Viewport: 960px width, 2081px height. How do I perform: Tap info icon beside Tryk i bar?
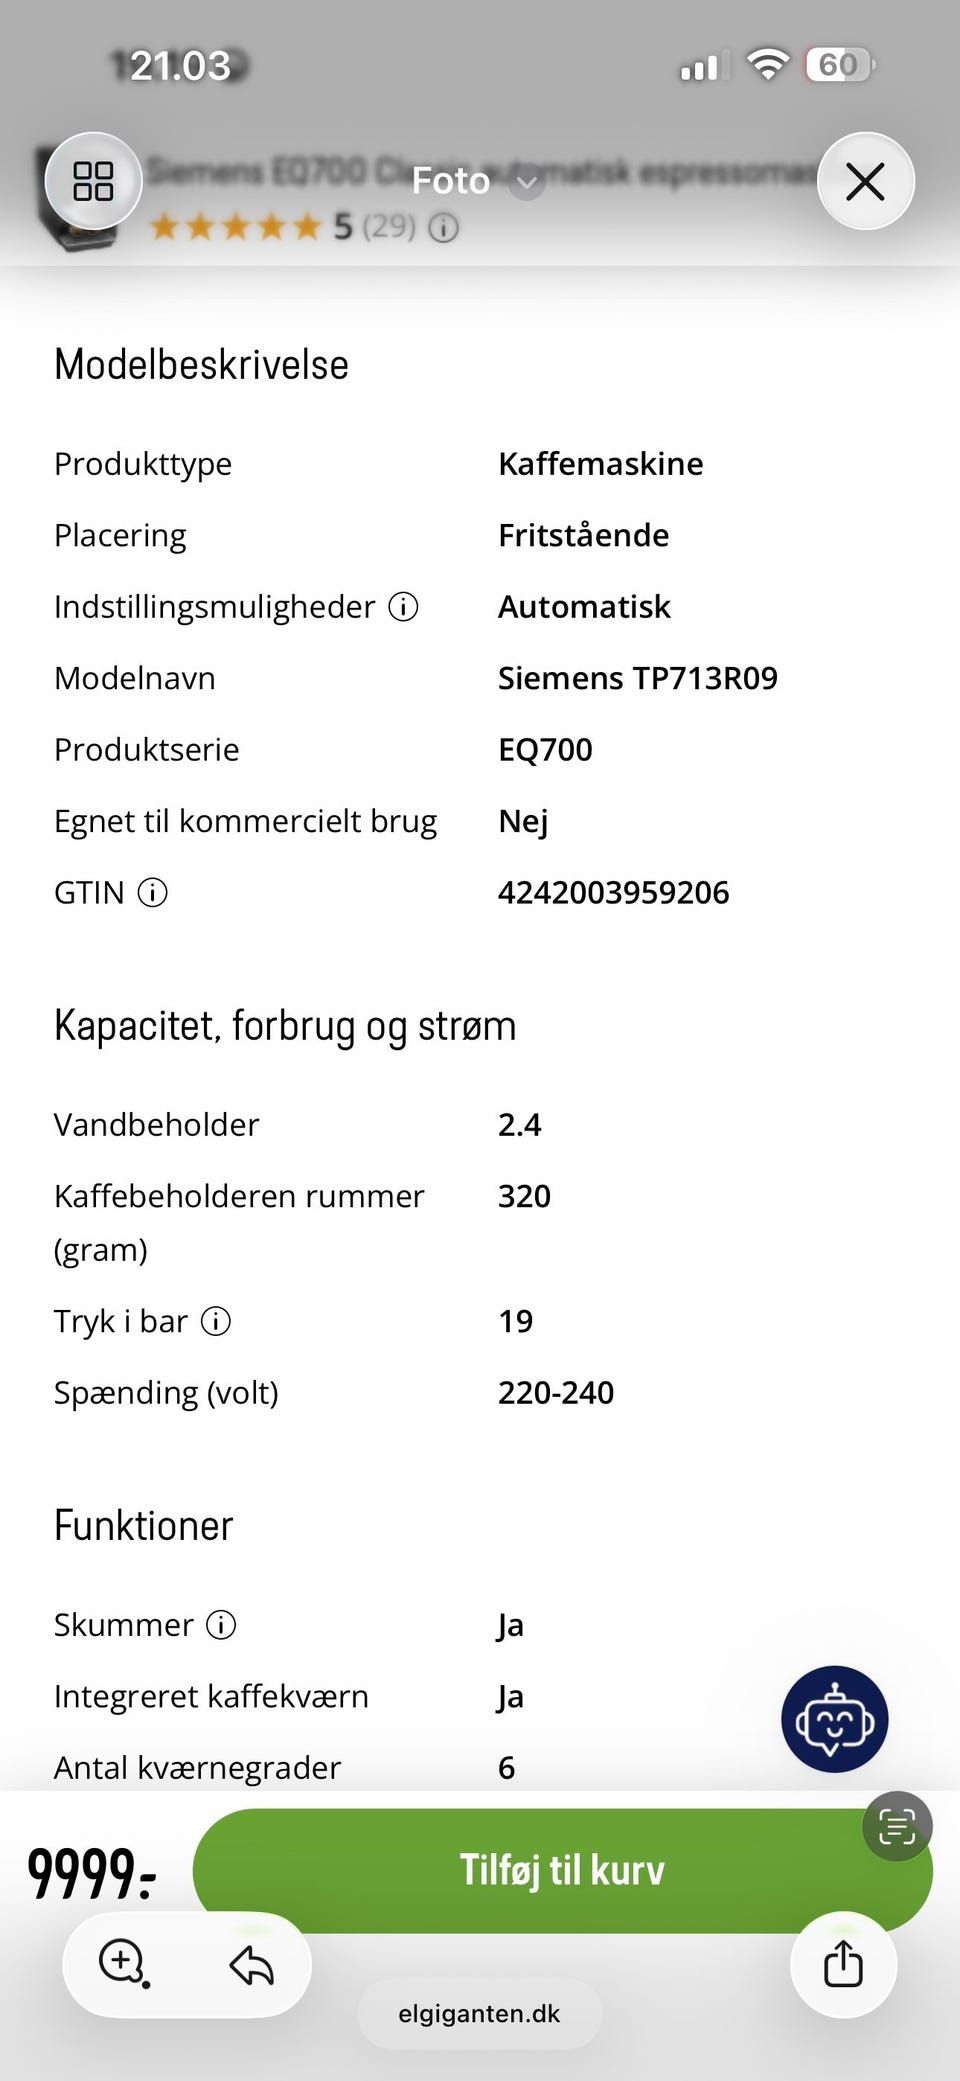(x=216, y=1321)
